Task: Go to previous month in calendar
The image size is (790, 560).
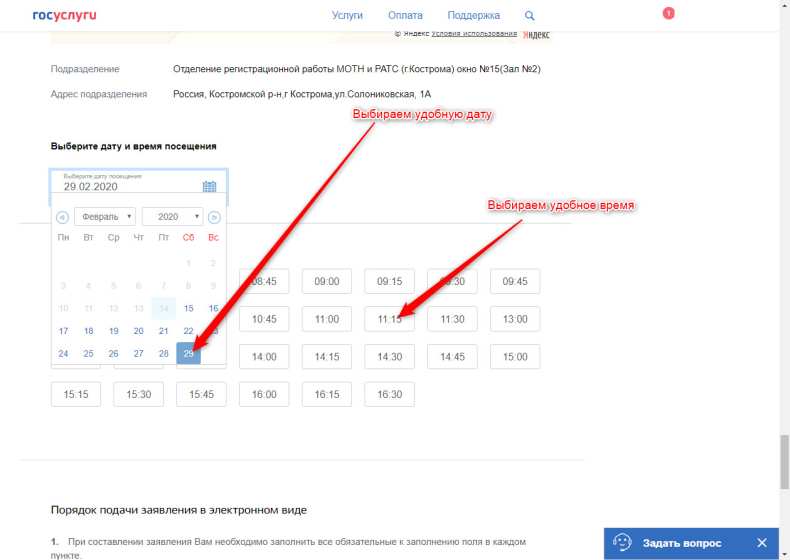Action: [62, 217]
